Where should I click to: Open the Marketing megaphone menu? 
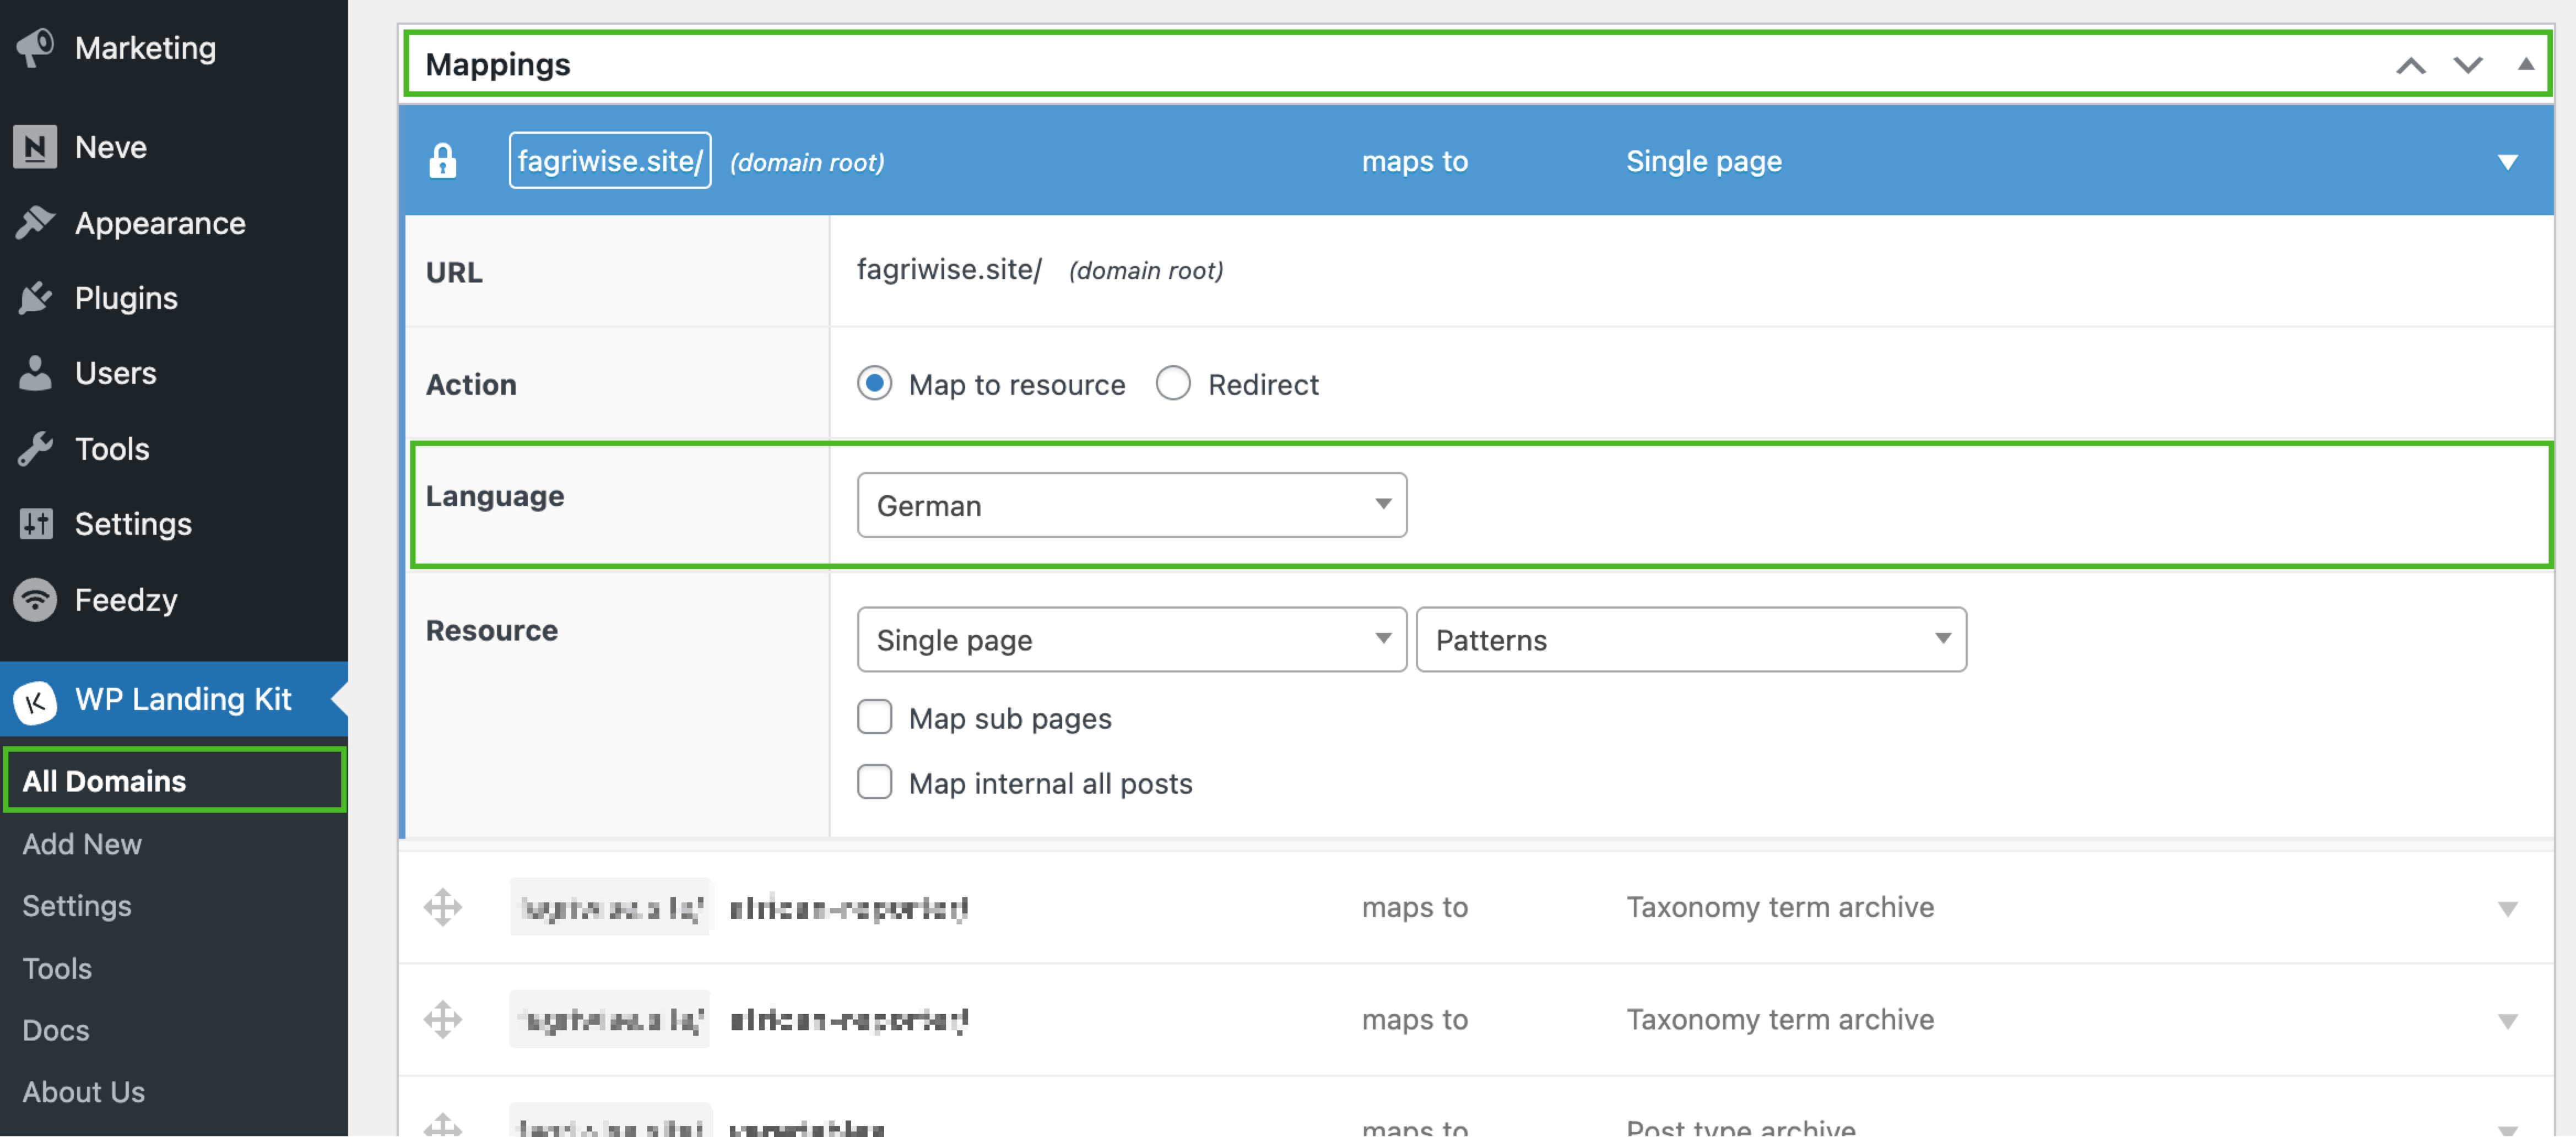pyautogui.click(x=36, y=47)
